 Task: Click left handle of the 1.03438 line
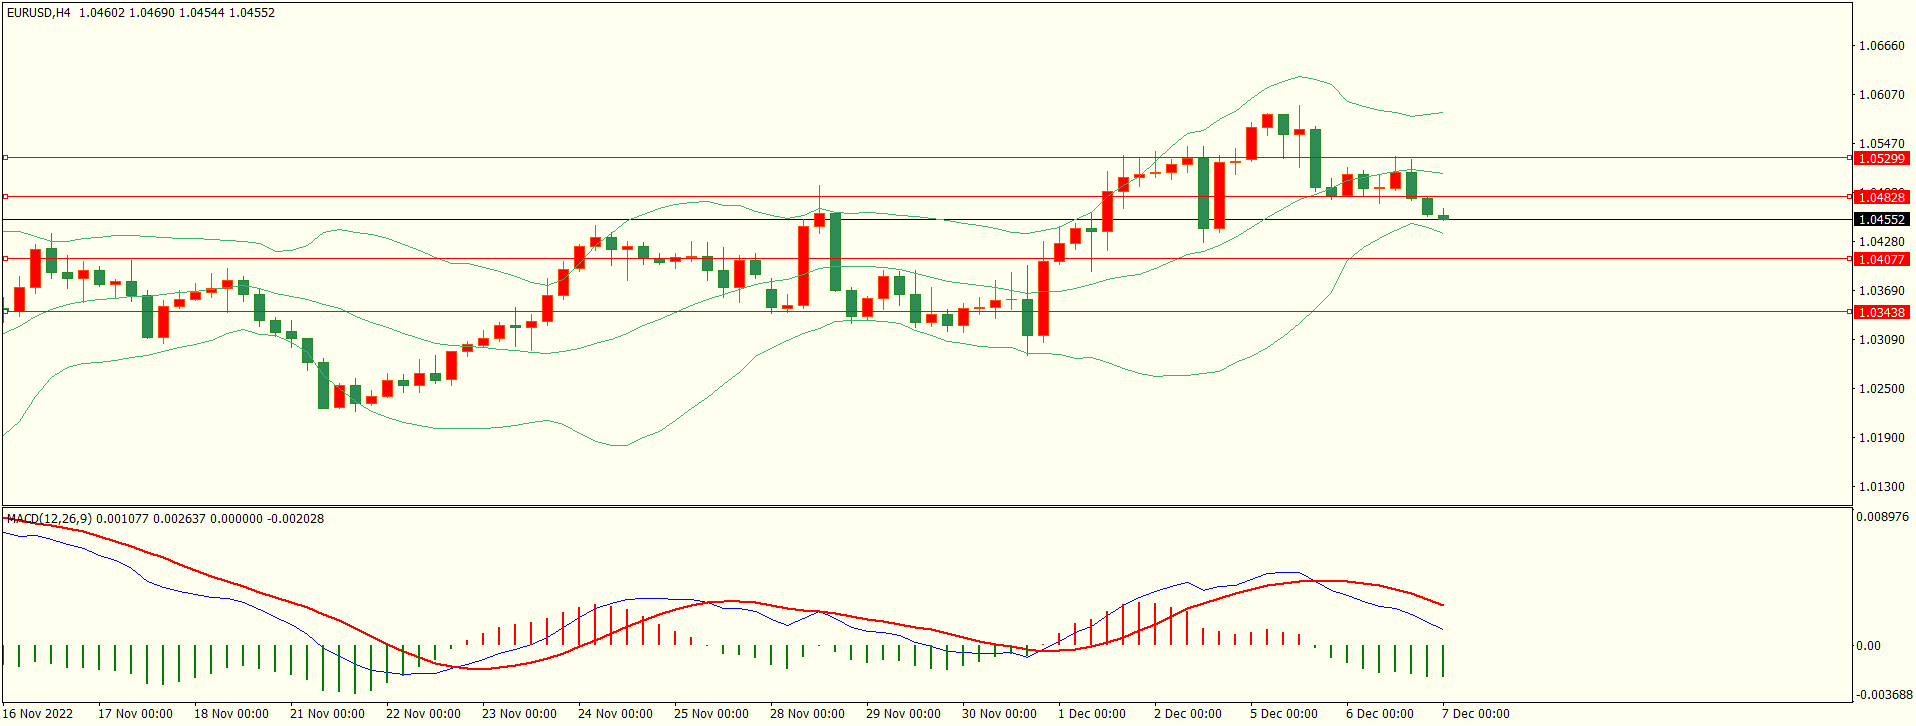(5, 312)
